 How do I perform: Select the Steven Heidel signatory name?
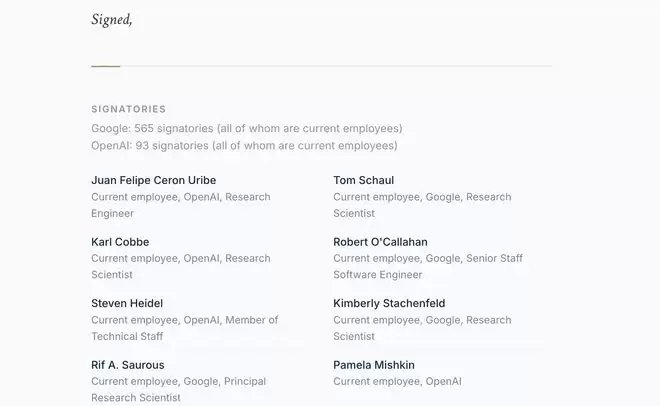tap(127, 303)
